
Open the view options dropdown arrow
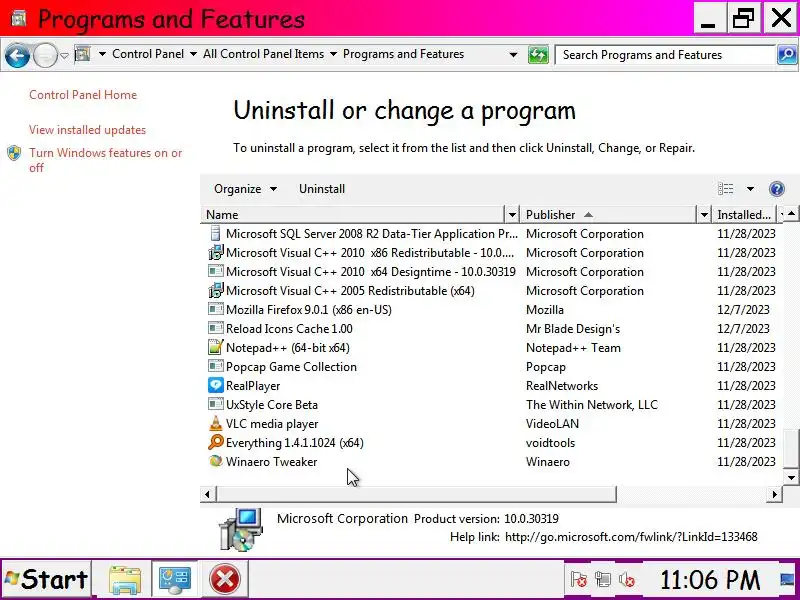(750, 189)
